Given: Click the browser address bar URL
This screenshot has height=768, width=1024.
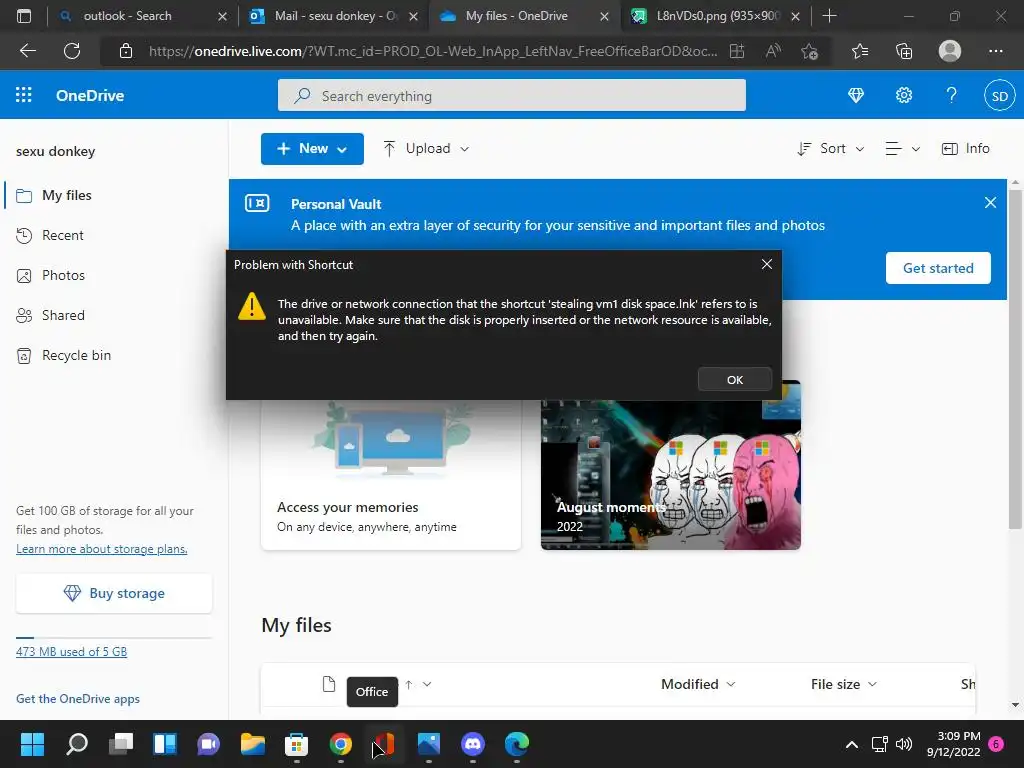Looking at the screenshot, I should [432, 51].
